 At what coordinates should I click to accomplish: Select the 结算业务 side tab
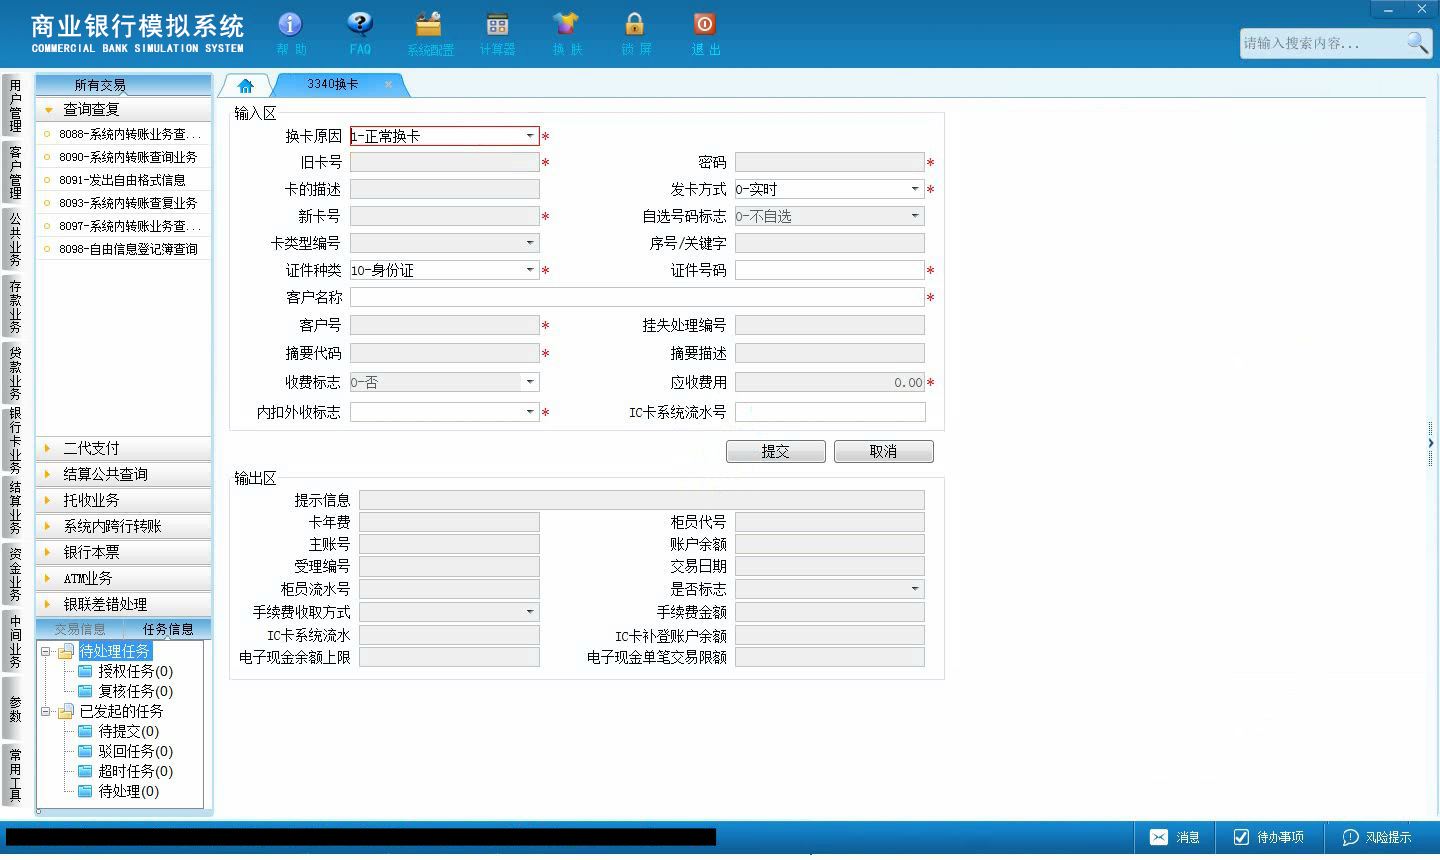15,507
